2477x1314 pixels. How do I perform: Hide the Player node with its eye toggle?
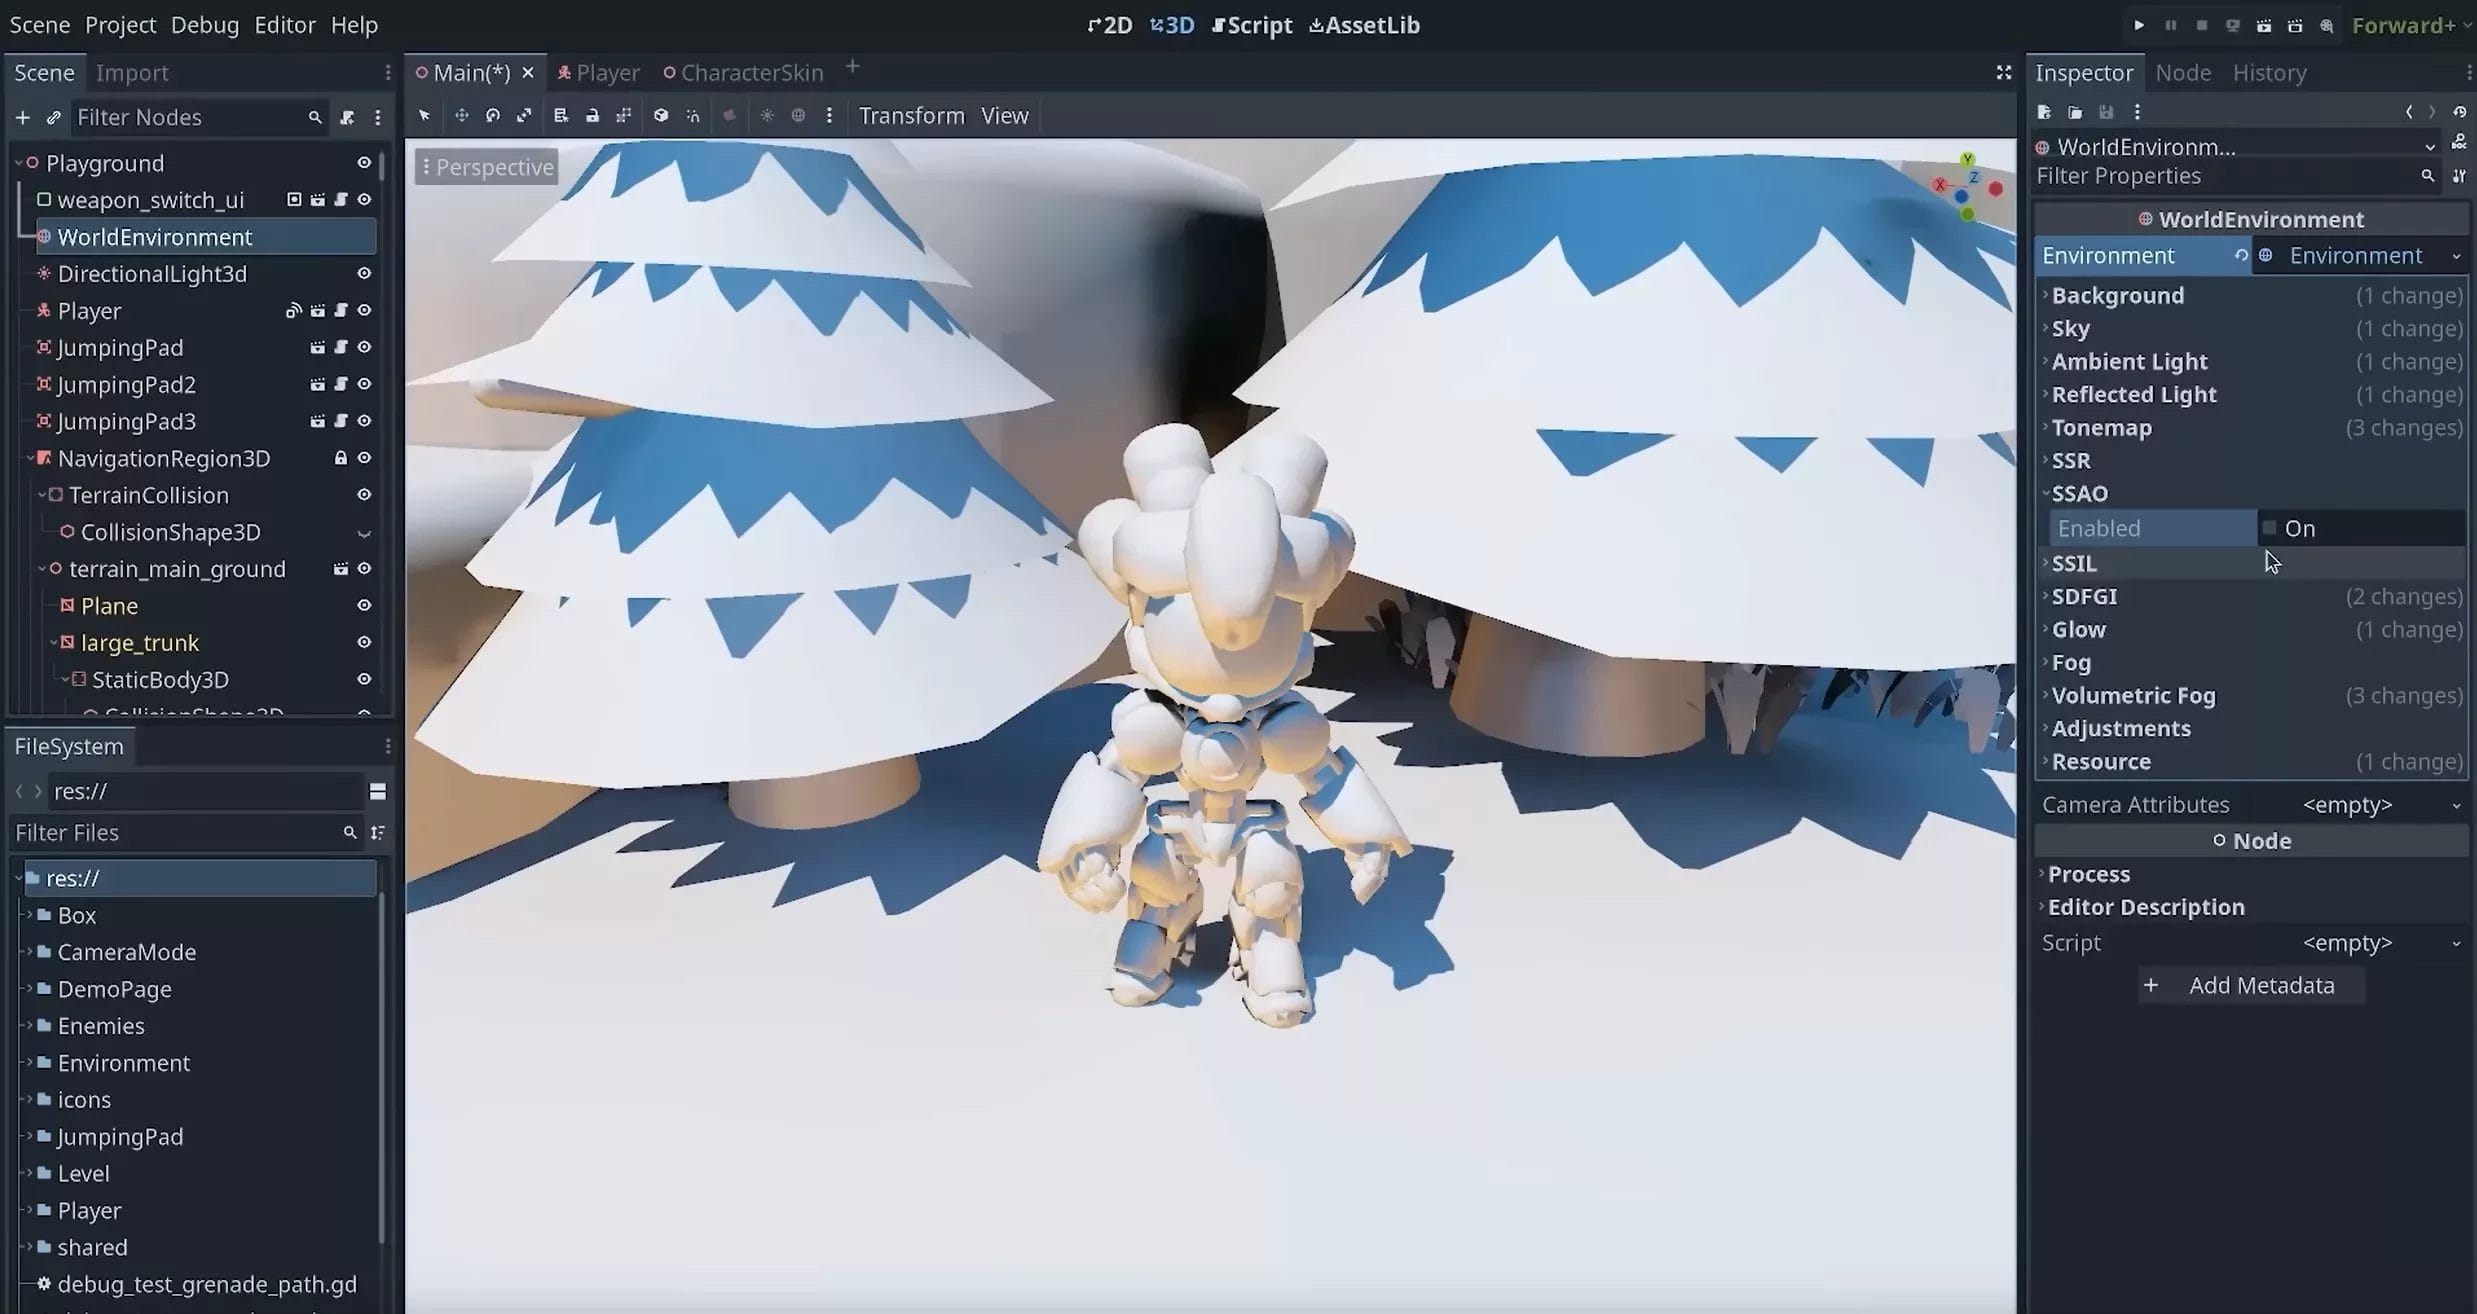pyautogui.click(x=364, y=310)
